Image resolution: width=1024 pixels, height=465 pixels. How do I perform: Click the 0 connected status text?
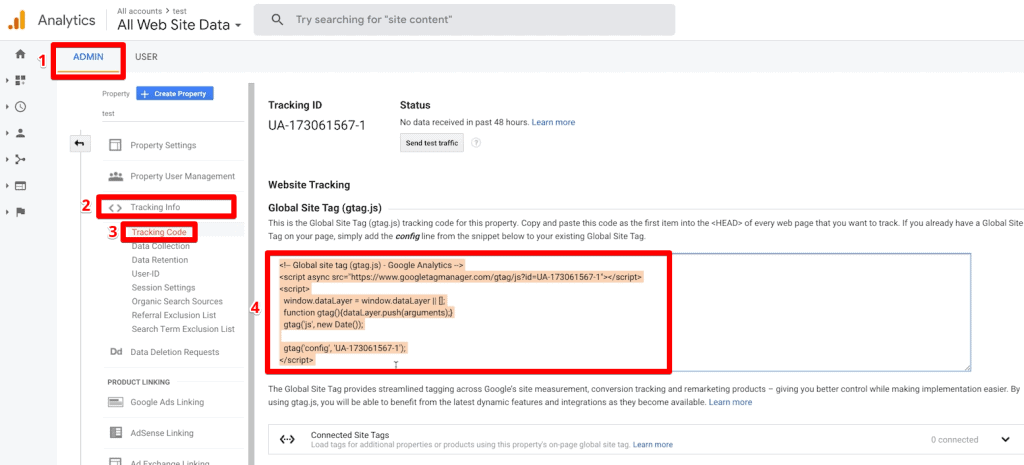click(x=954, y=440)
